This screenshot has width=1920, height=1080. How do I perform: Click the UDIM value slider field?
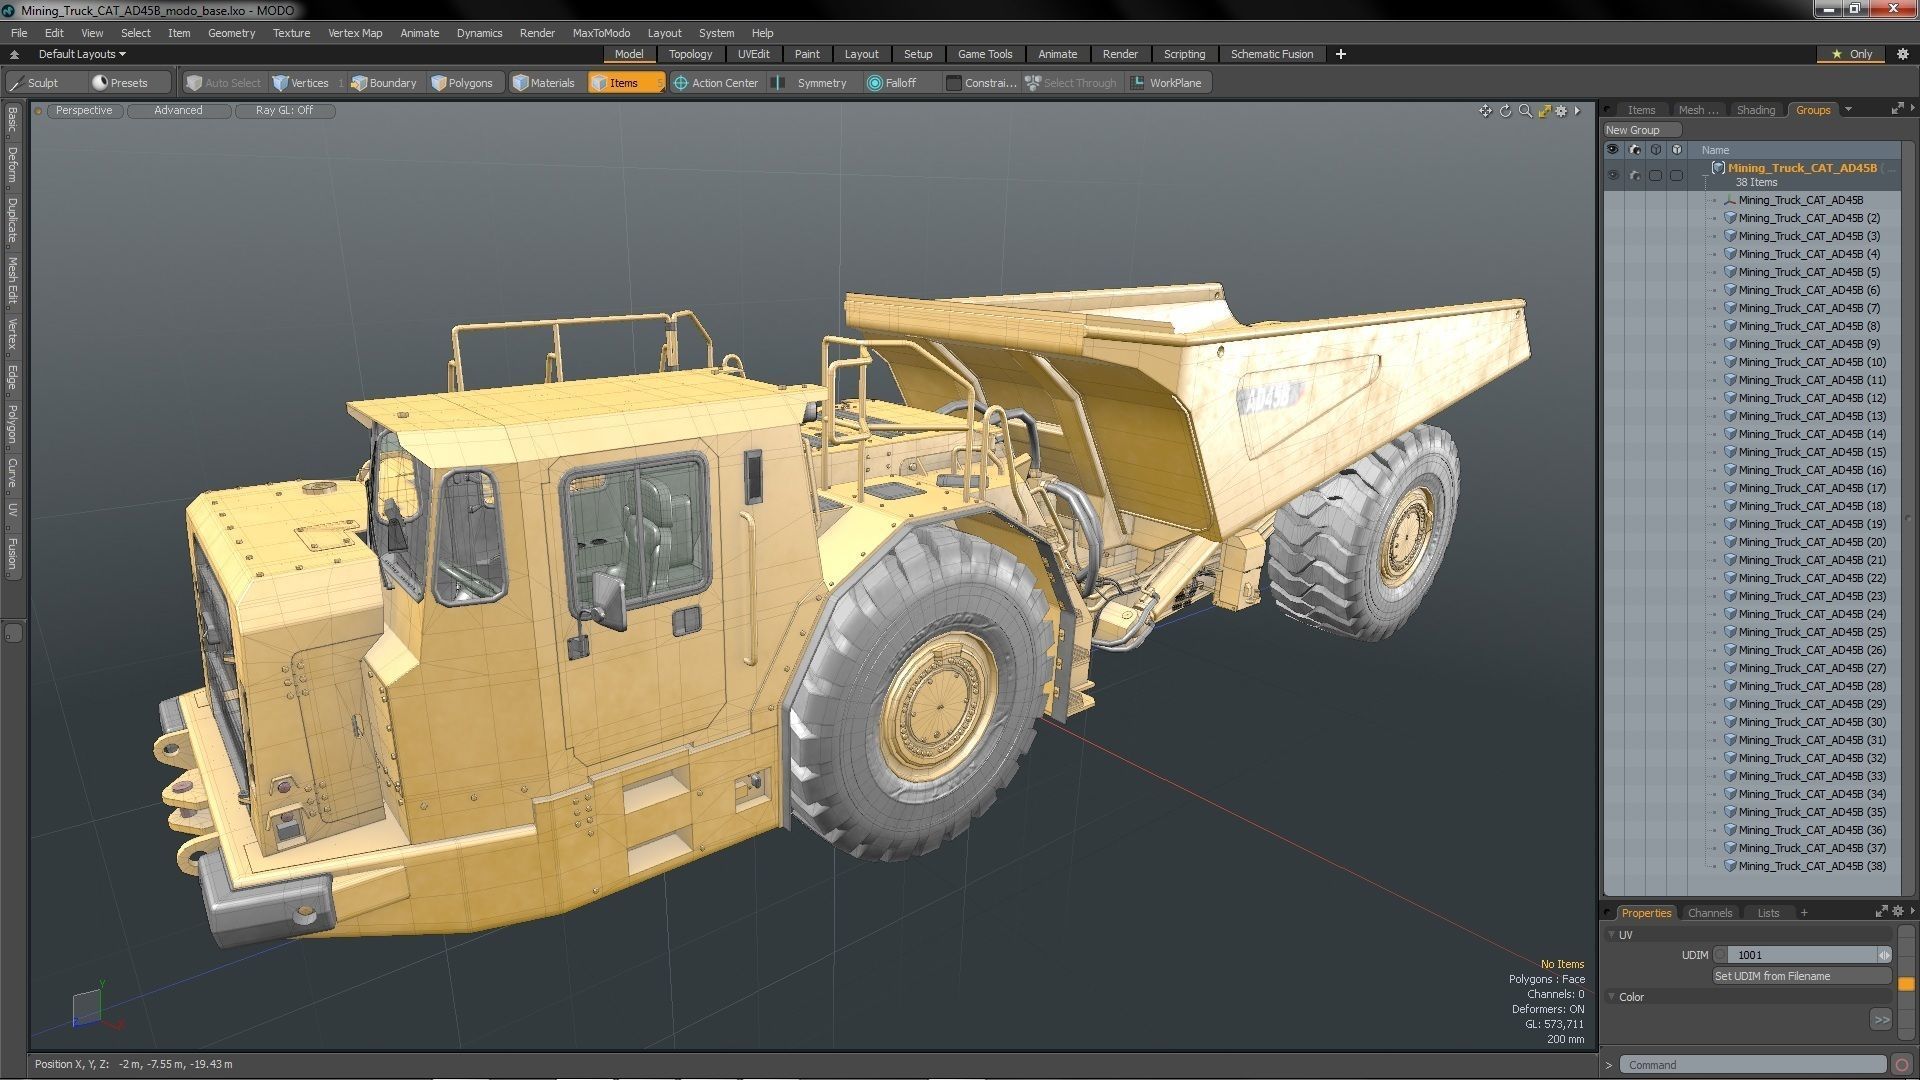(1802, 955)
